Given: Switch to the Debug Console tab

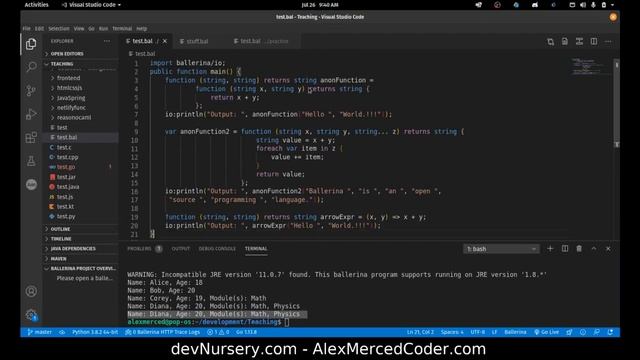Looking at the screenshot, I should pos(217,249).
